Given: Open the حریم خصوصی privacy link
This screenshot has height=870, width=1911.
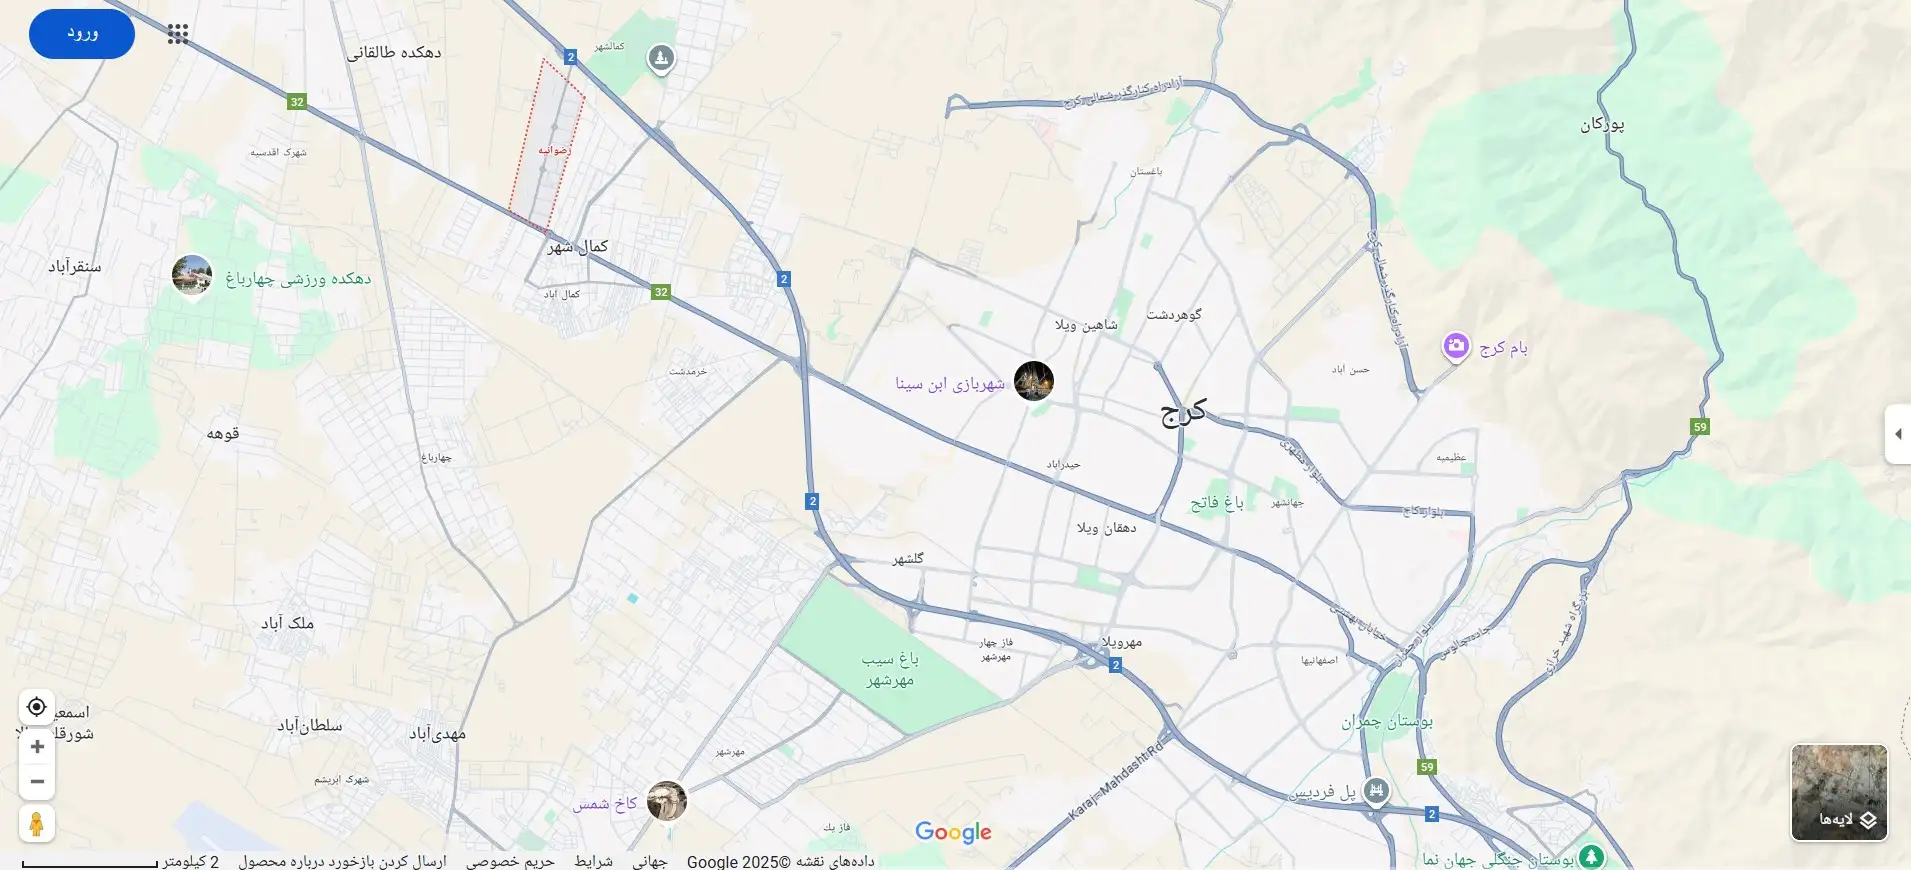Looking at the screenshot, I should coord(509,861).
